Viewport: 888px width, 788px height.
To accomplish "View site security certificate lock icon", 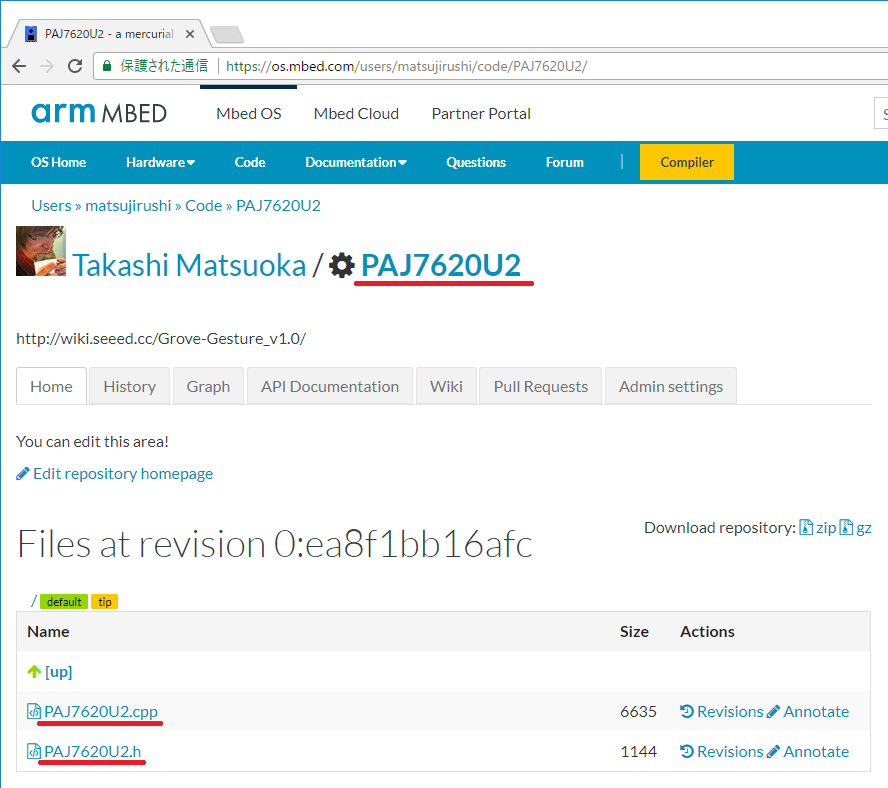I will pos(105,65).
